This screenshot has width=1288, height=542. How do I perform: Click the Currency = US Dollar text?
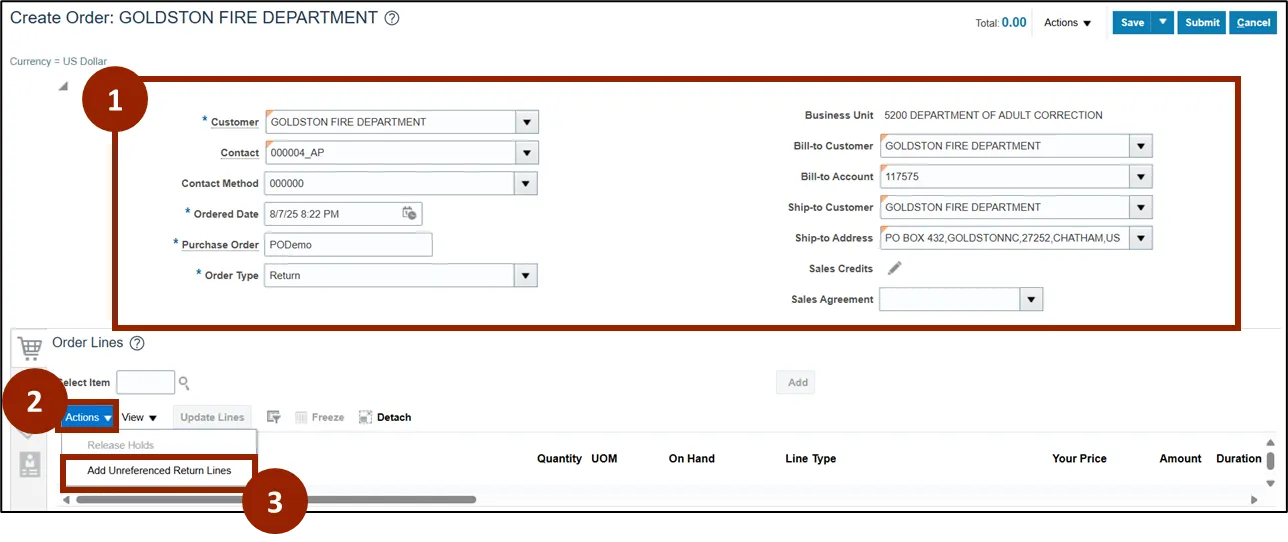coord(58,61)
